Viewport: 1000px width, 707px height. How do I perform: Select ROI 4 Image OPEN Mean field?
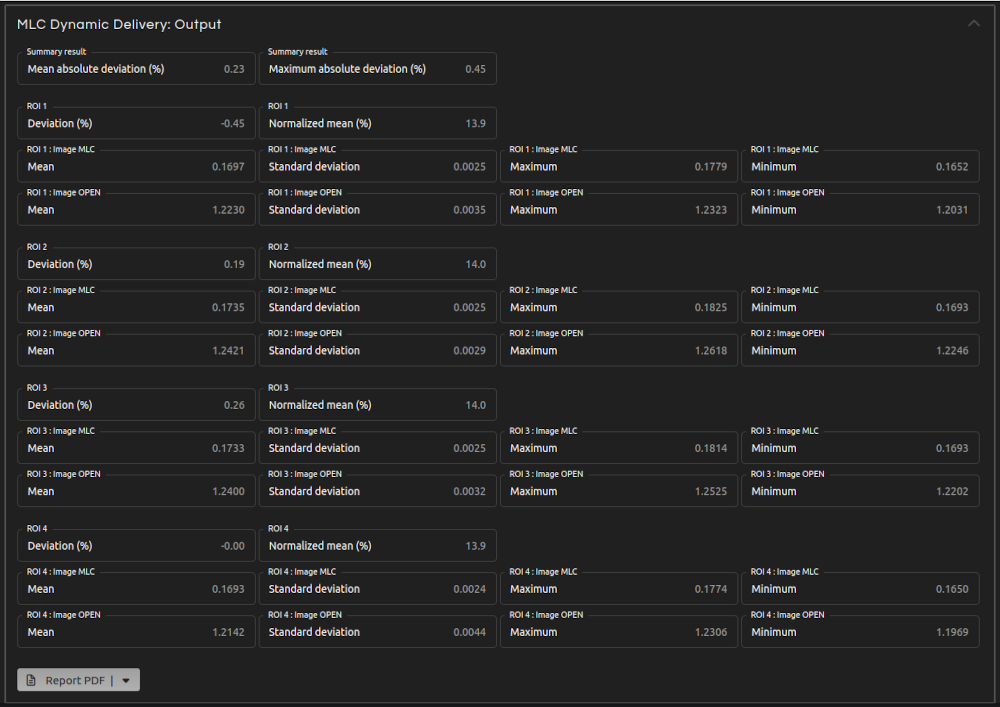136,632
